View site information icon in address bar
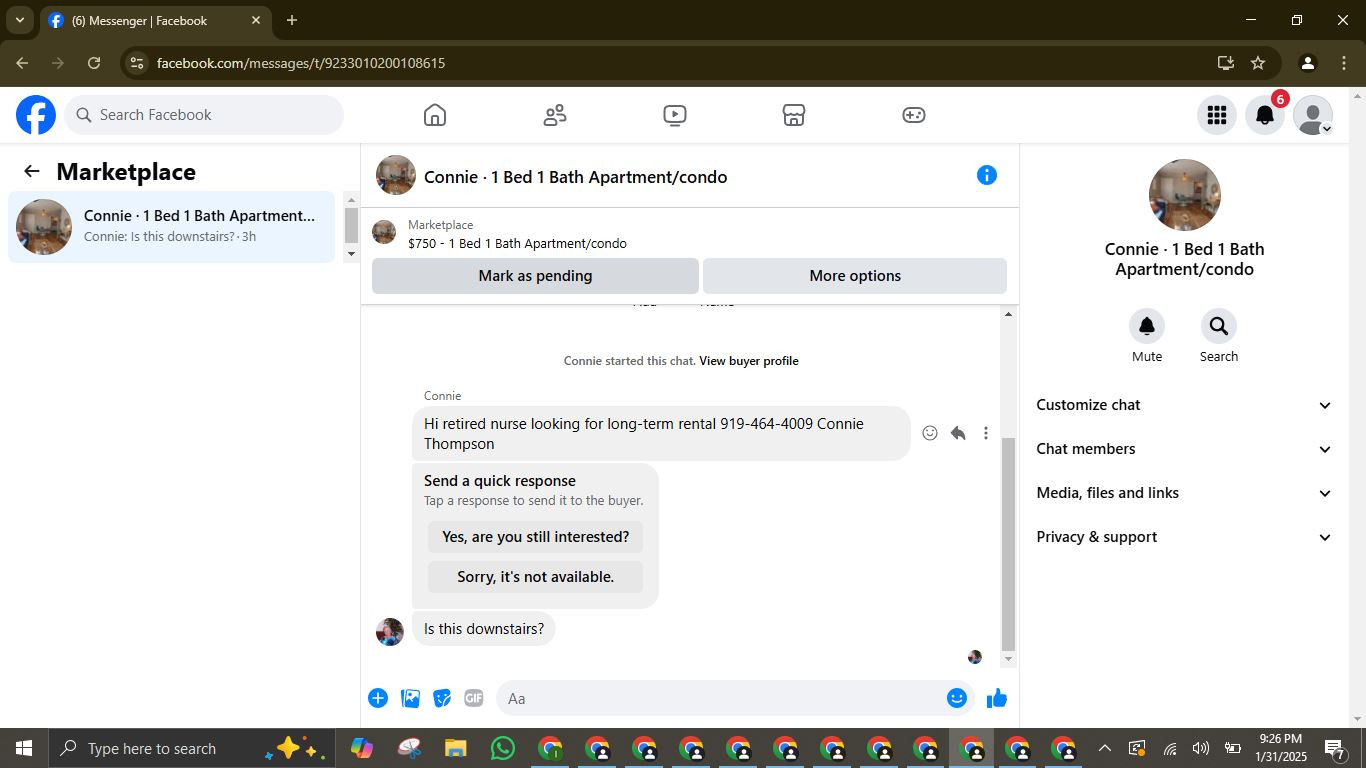 [138, 63]
